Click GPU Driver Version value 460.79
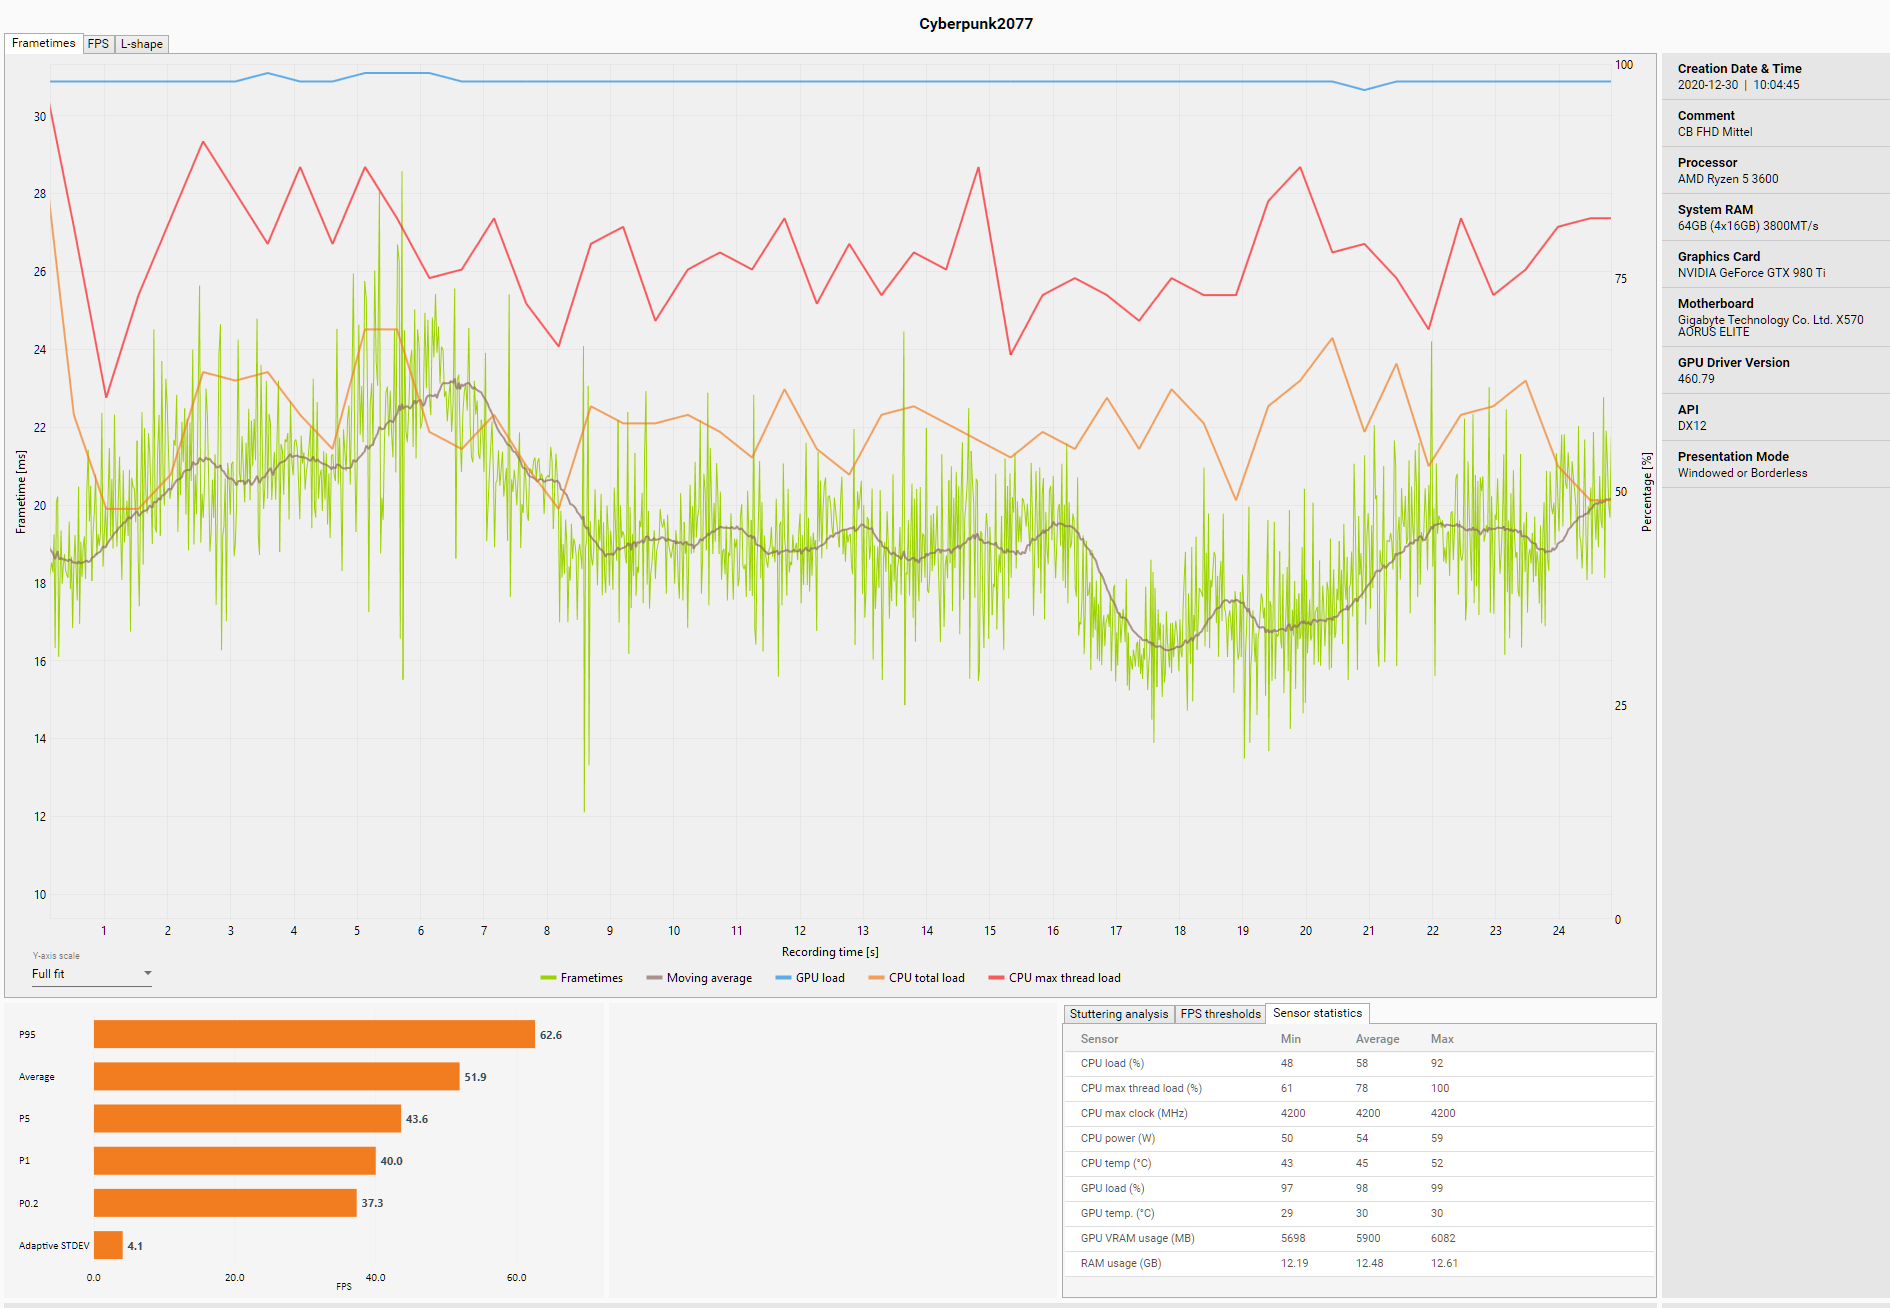The height and width of the screenshot is (1308, 1890). (1696, 379)
